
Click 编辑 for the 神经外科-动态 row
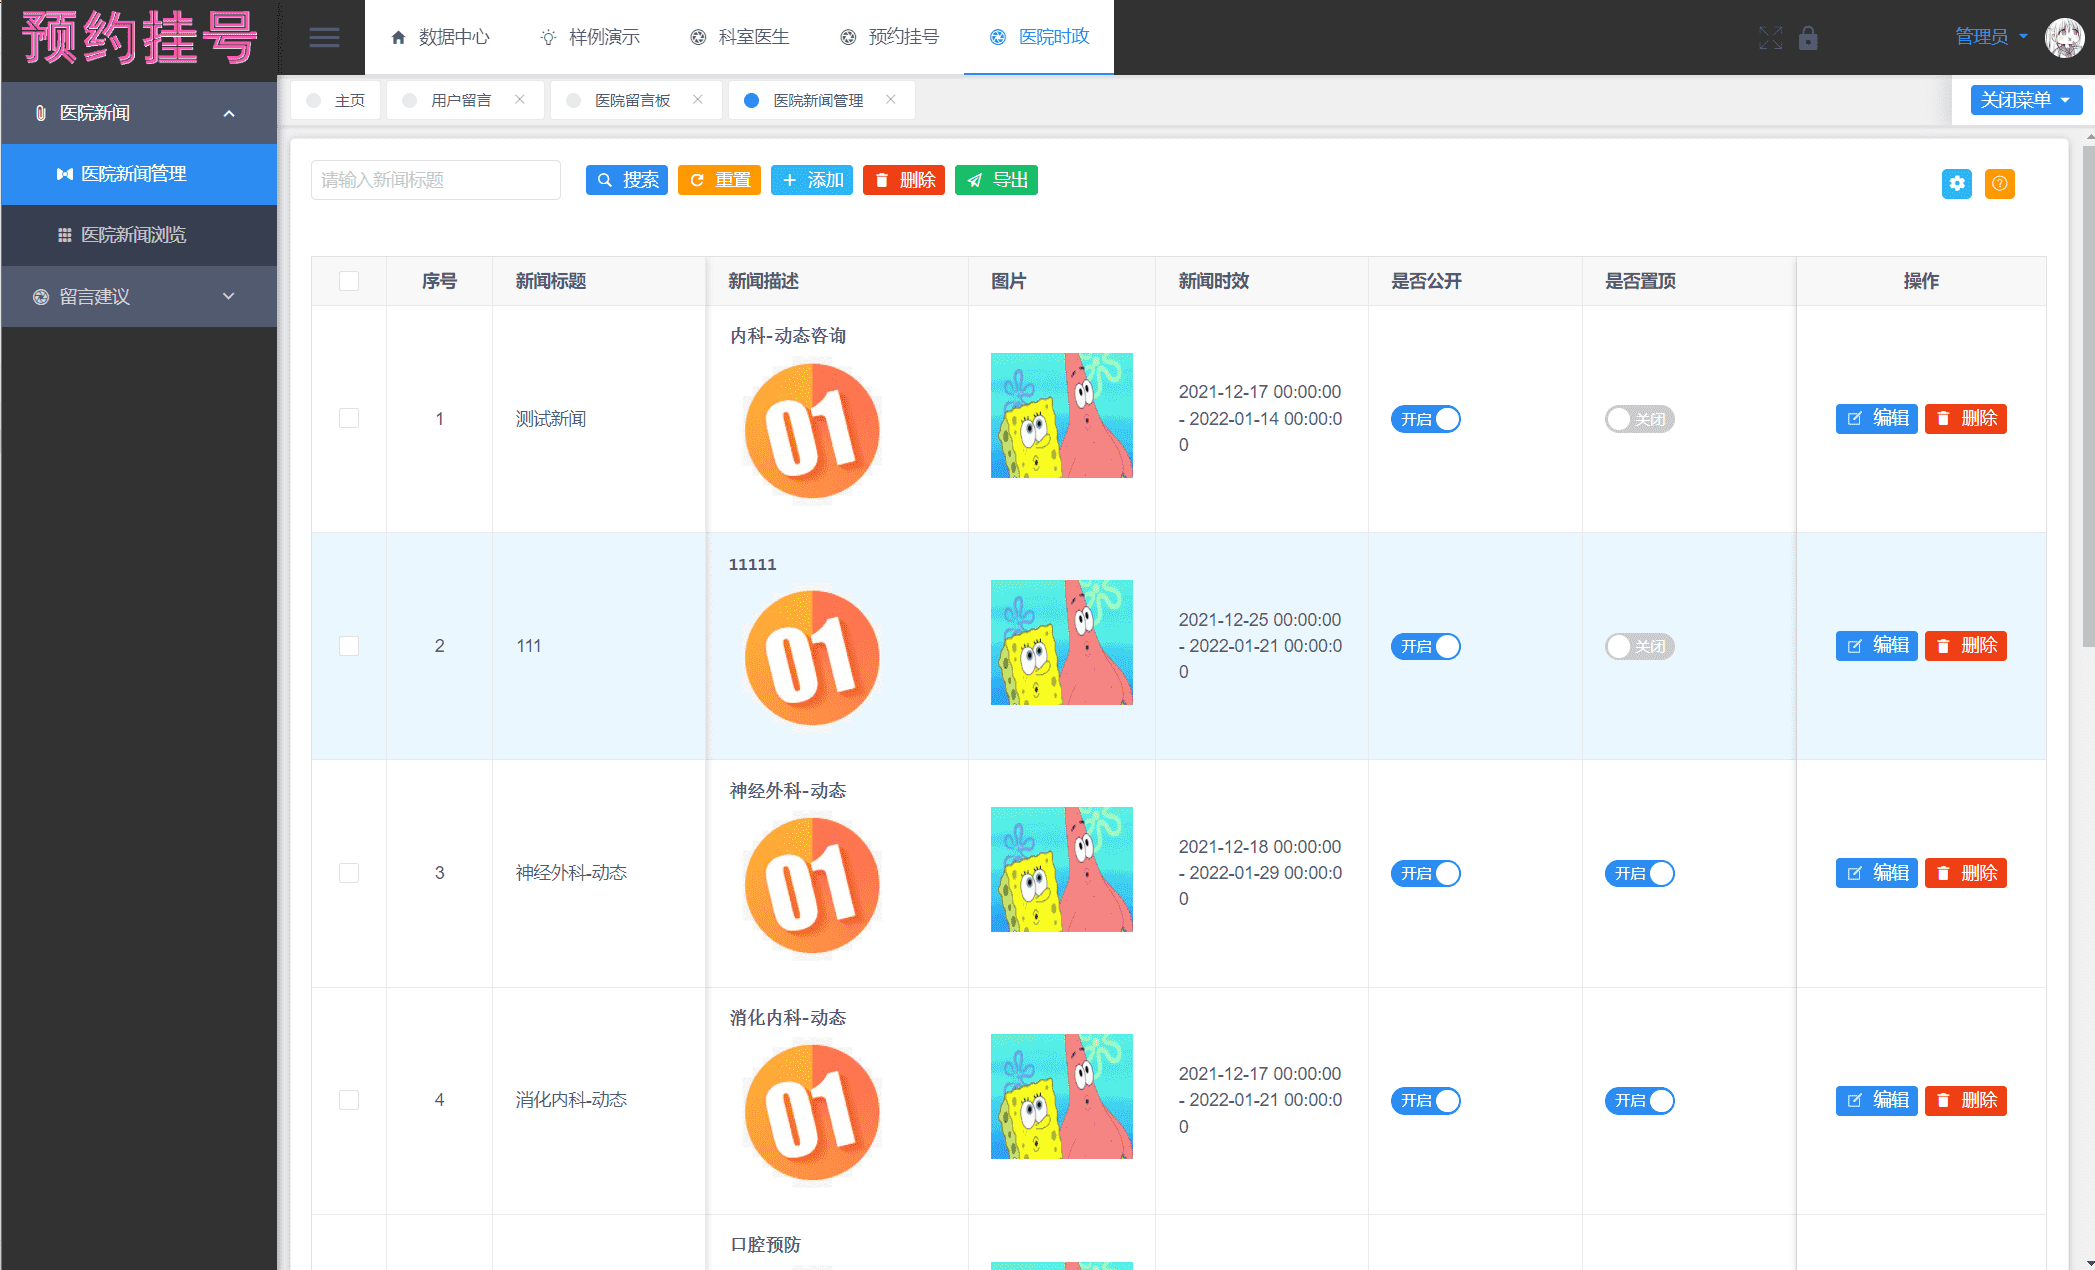(x=1876, y=873)
